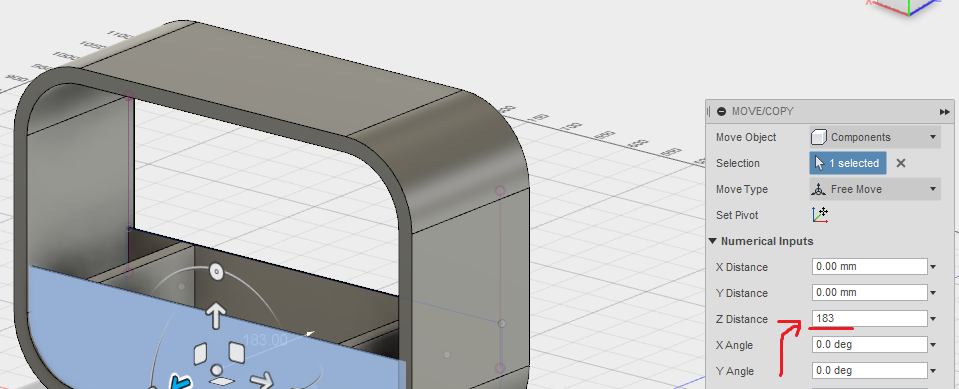Open the Move Type Free Move dropdown

click(x=875, y=189)
